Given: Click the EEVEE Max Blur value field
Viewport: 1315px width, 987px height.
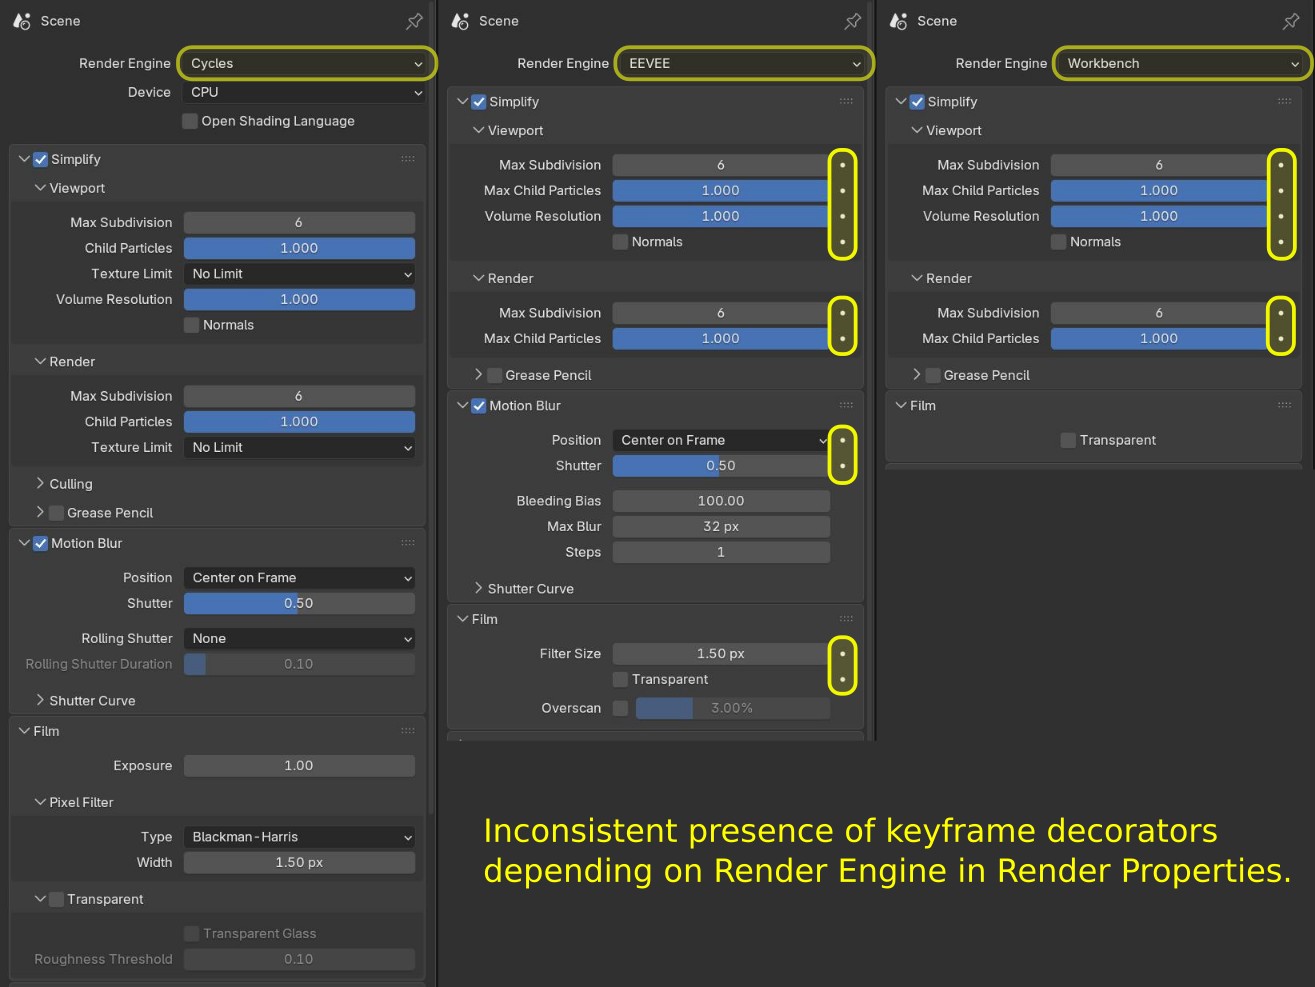Looking at the screenshot, I should coord(721,527).
